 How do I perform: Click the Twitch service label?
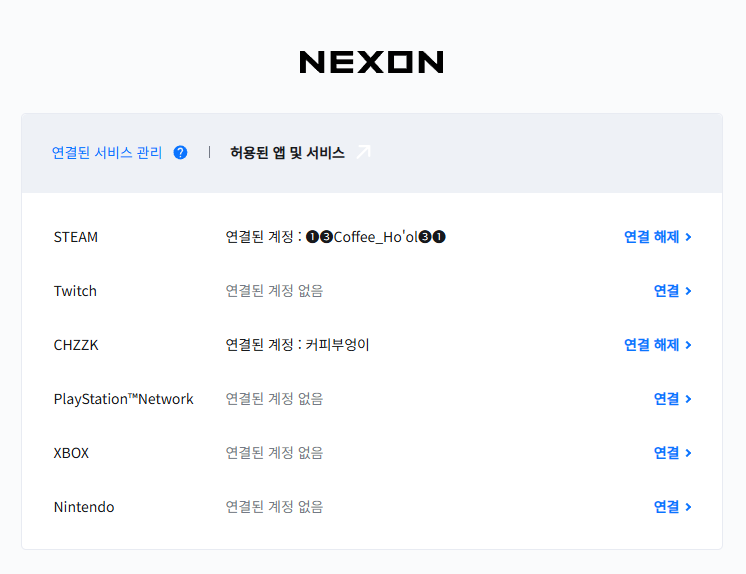tap(75, 291)
